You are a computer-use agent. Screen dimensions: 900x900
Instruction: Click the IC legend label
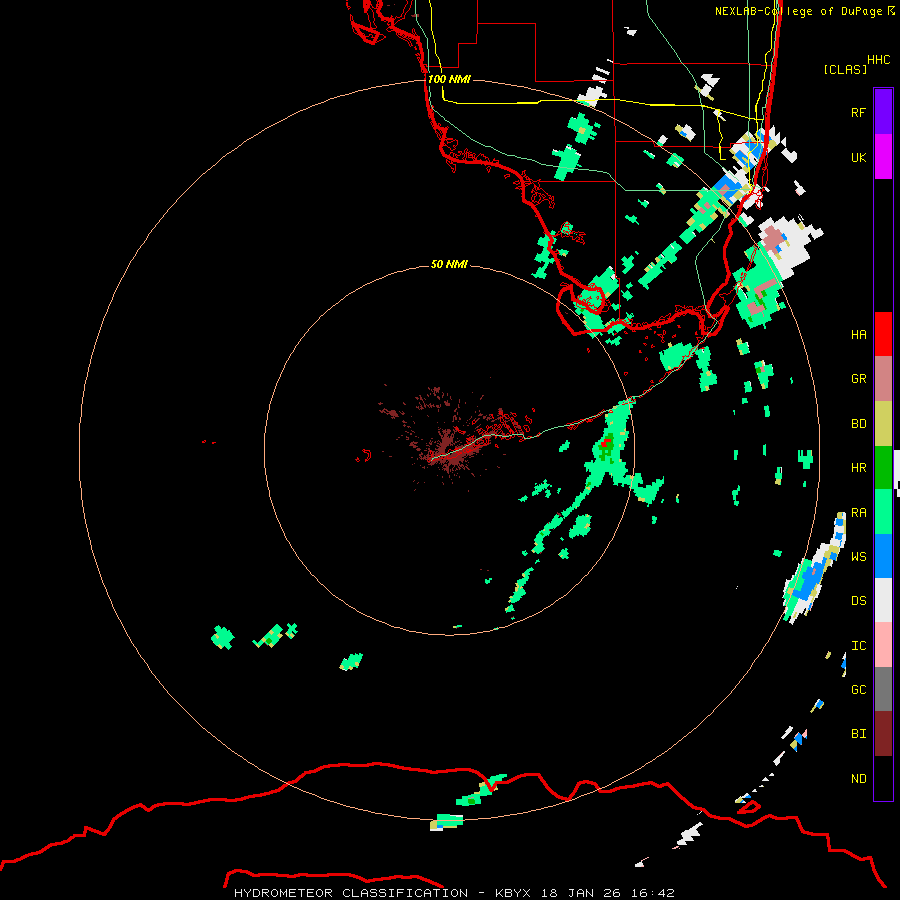click(858, 645)
